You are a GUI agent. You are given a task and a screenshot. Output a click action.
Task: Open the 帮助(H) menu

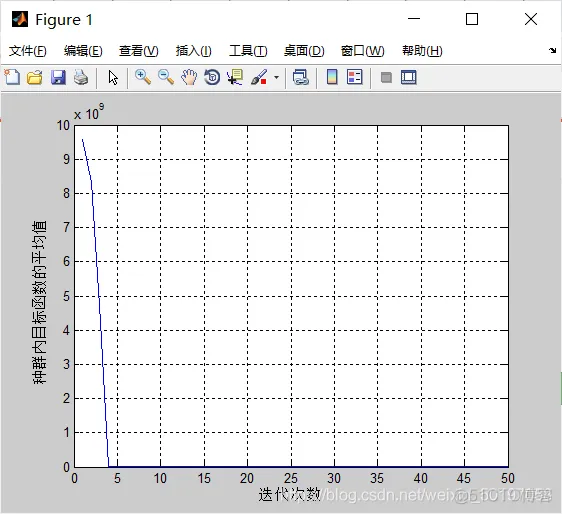click(422, 51)
